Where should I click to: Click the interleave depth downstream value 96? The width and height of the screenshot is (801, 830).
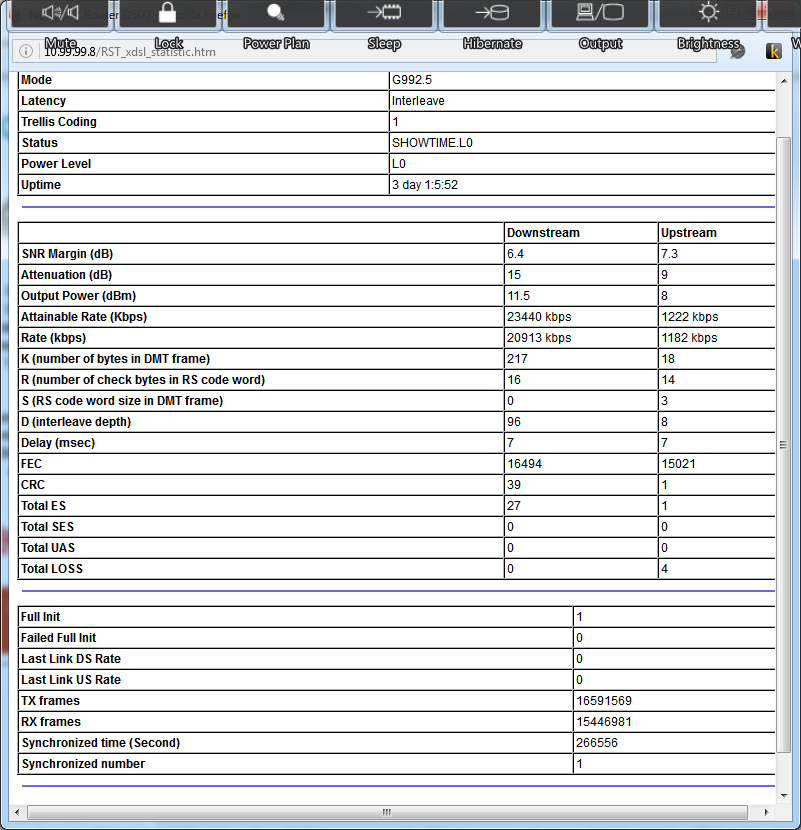point(514,422)
